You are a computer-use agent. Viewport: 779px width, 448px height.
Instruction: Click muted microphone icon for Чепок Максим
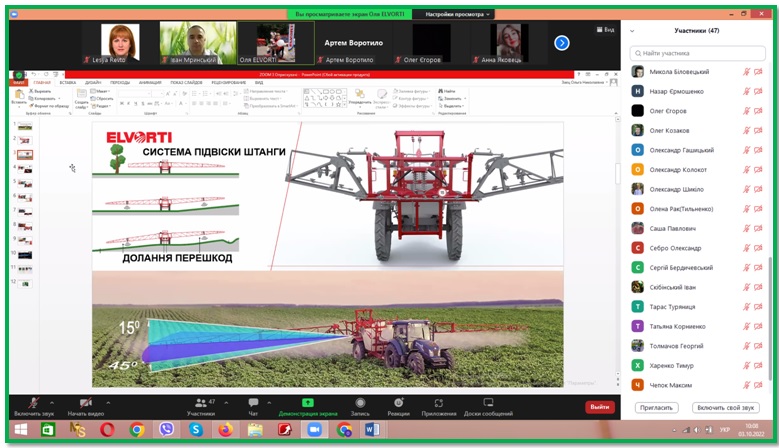pos(746,385)
